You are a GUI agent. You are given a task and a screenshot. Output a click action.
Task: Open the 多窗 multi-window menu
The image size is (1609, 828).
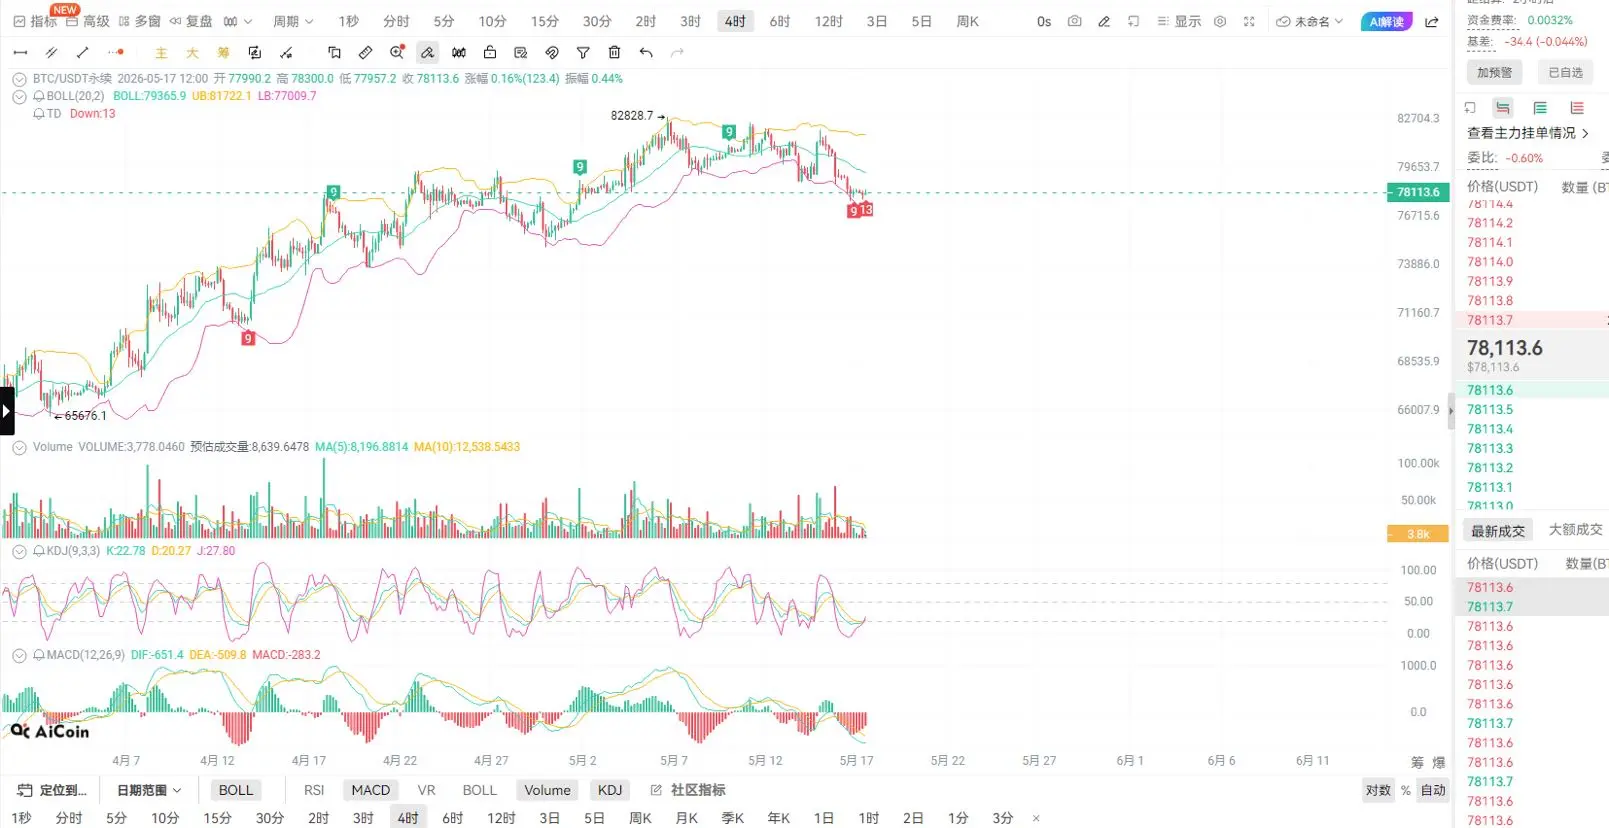click(139, 21)
